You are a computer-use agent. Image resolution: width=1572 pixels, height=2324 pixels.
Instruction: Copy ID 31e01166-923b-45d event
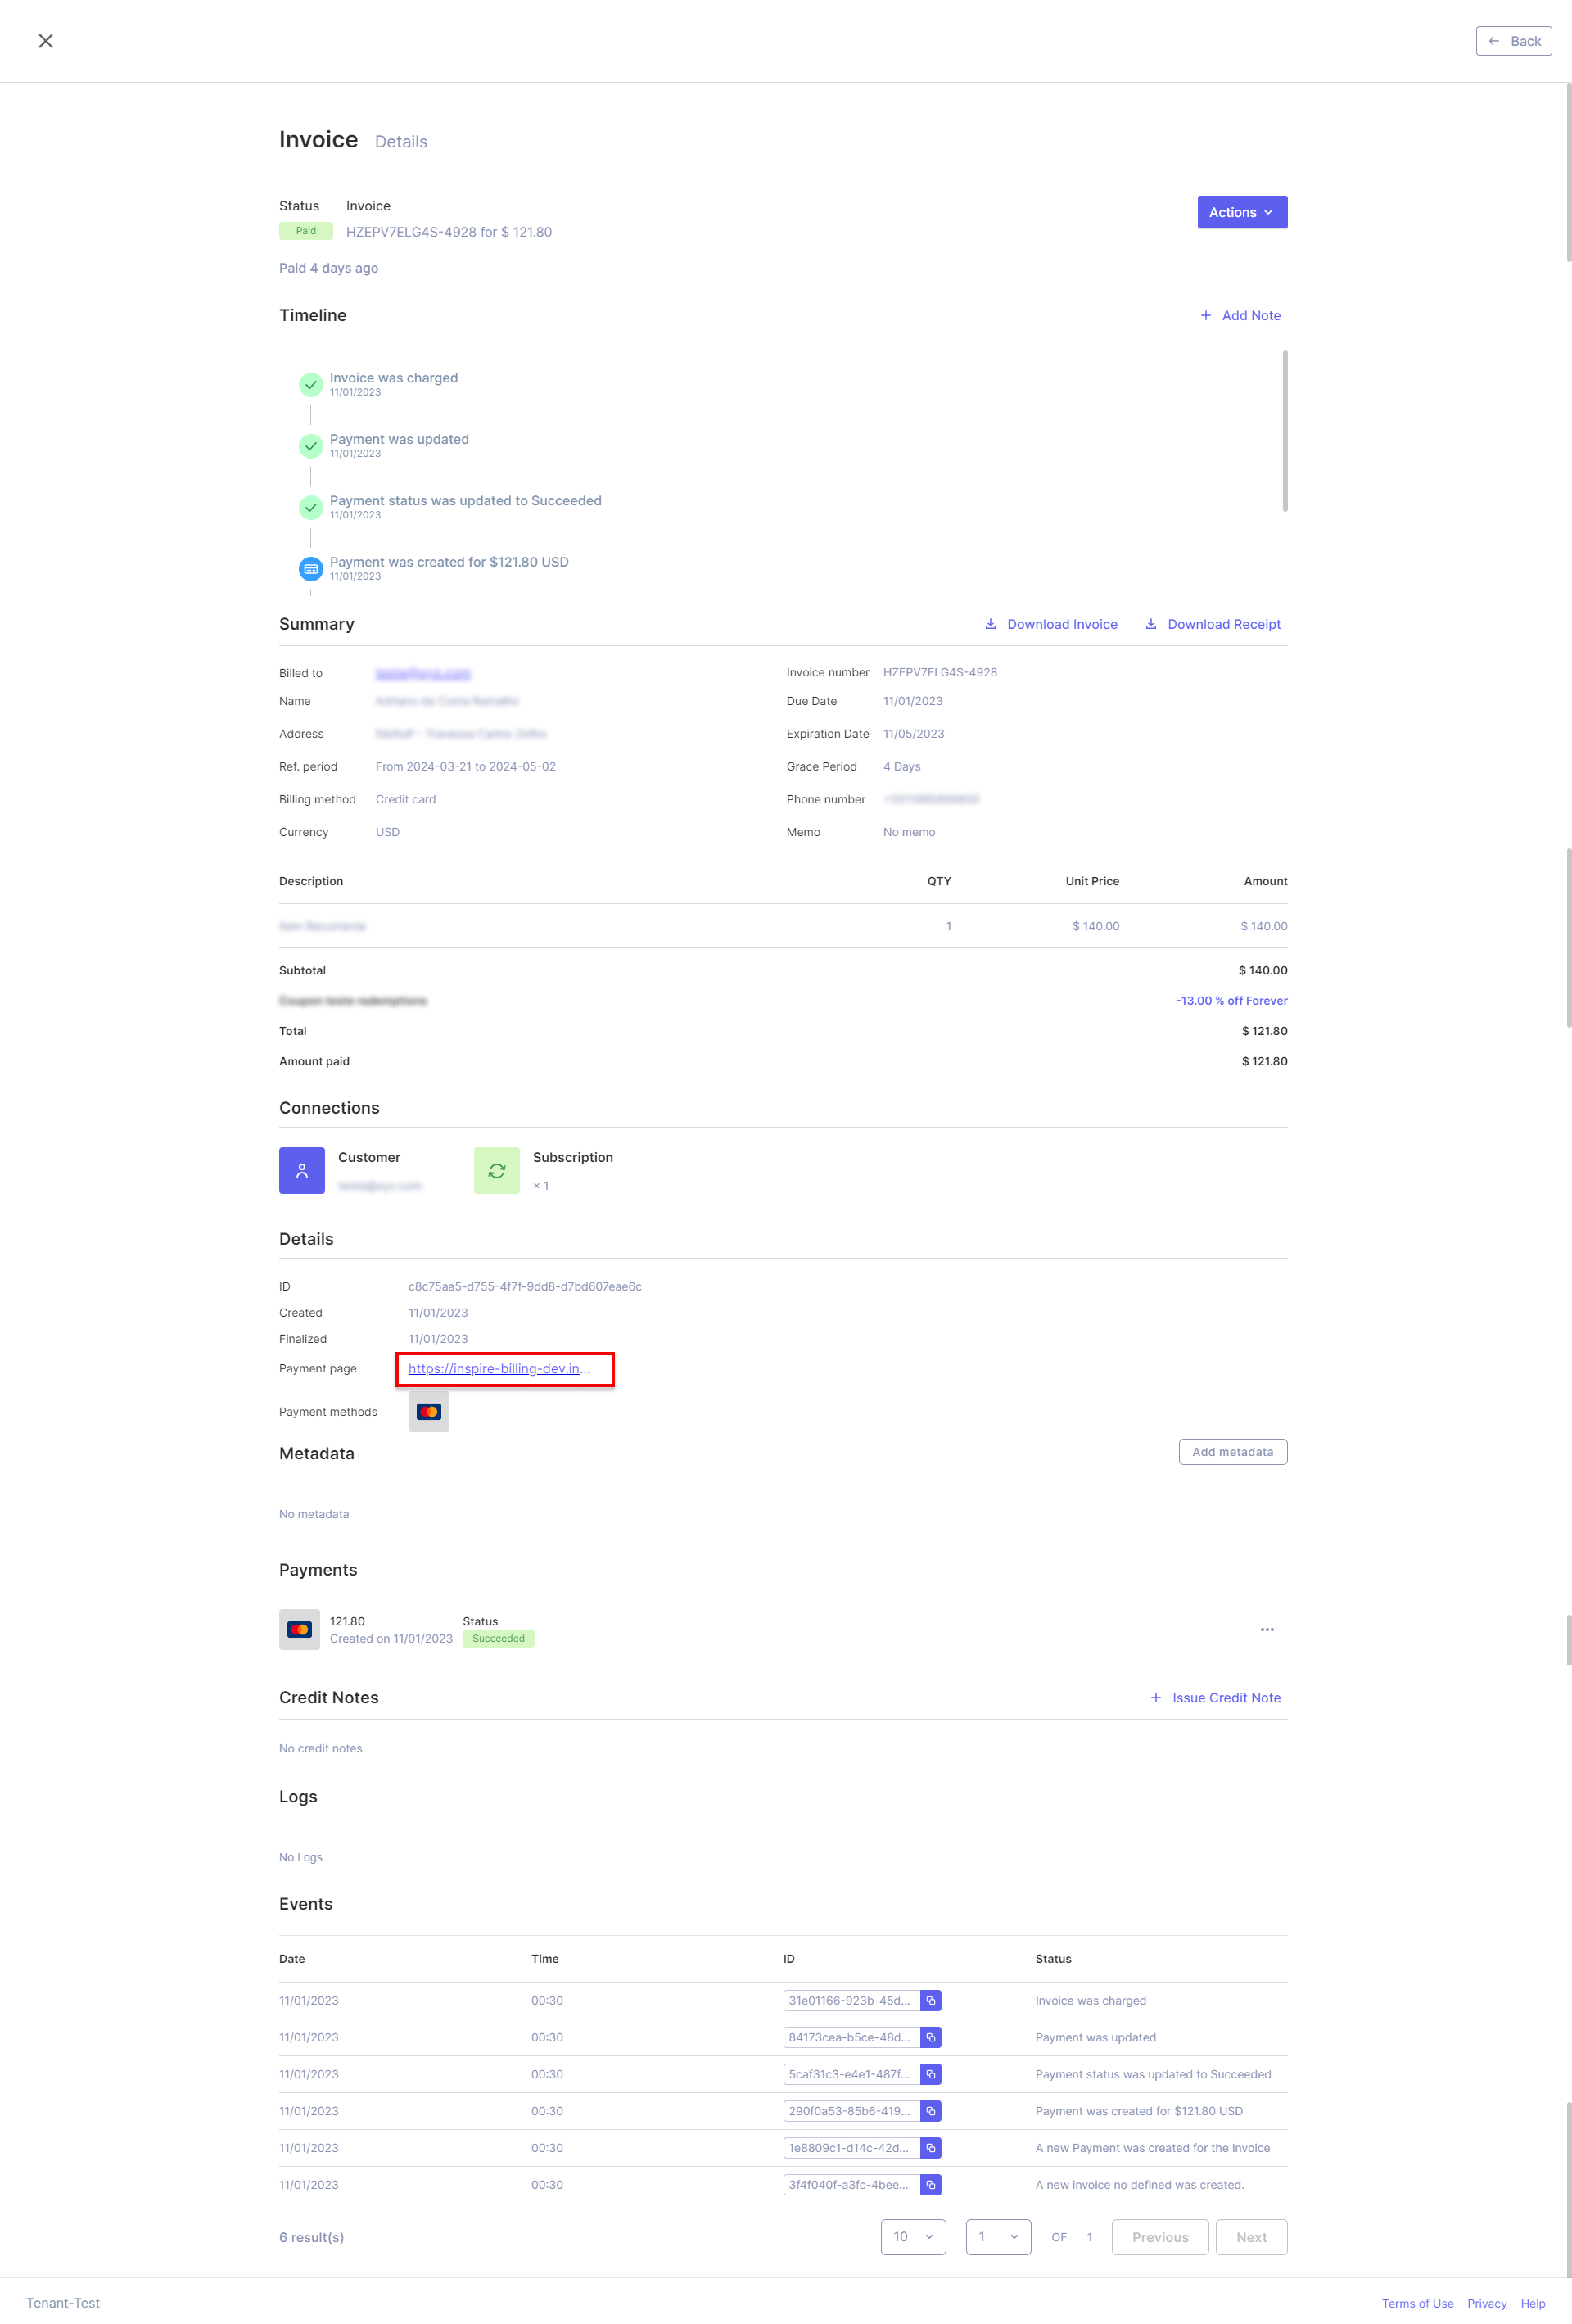931,2001
